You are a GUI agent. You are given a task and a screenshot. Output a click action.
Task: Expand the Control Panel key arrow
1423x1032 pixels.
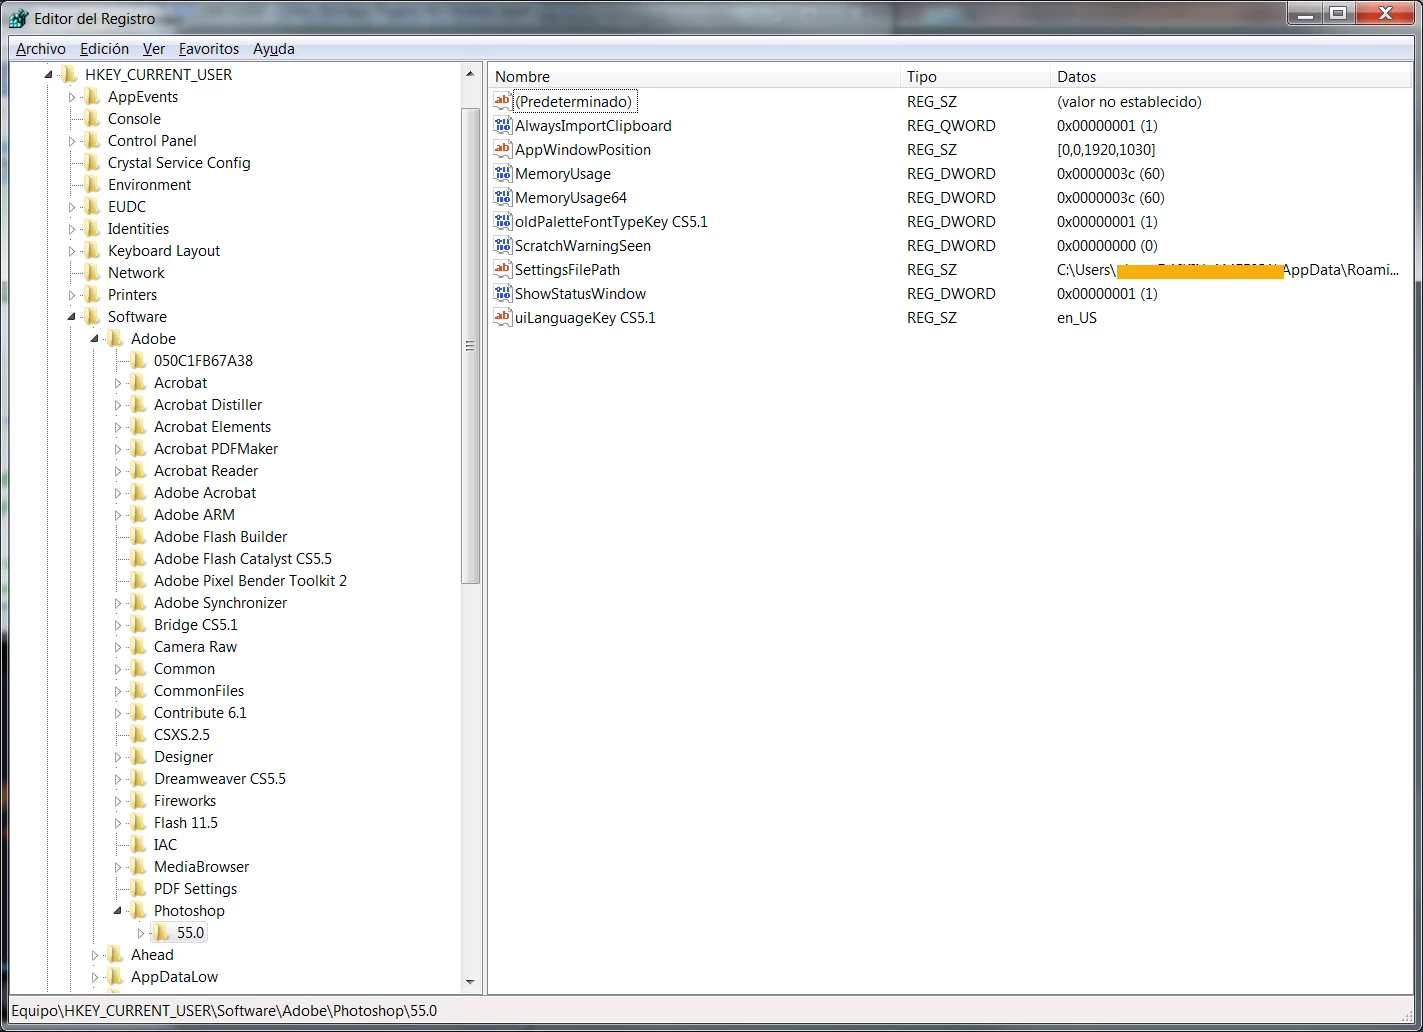pos(72,141)
